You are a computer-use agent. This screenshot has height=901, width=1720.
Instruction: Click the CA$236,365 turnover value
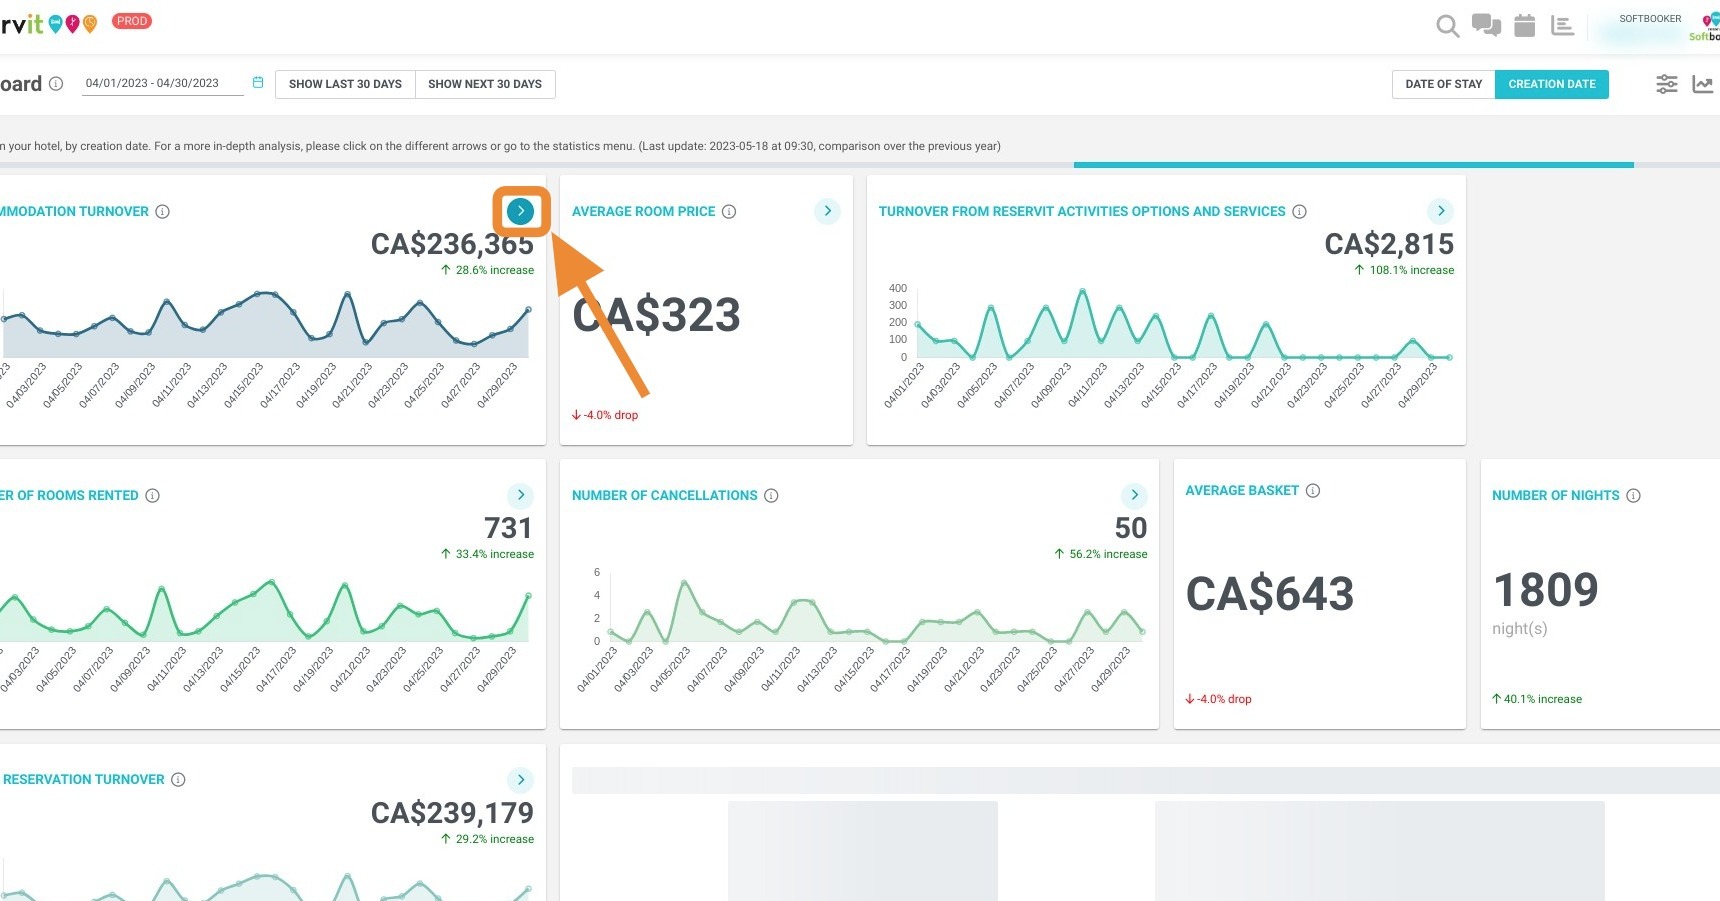pyautogui.click(x=452, y=244)
